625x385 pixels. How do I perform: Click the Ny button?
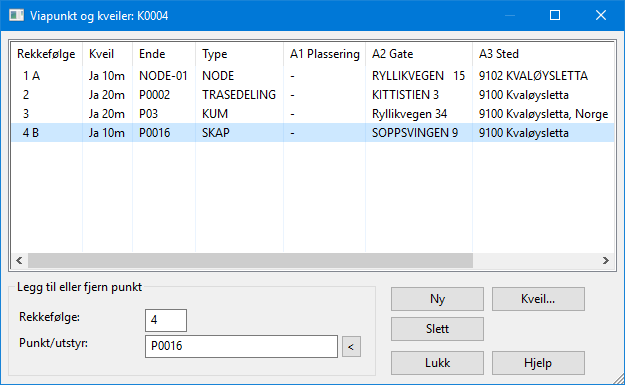[437, 299]
